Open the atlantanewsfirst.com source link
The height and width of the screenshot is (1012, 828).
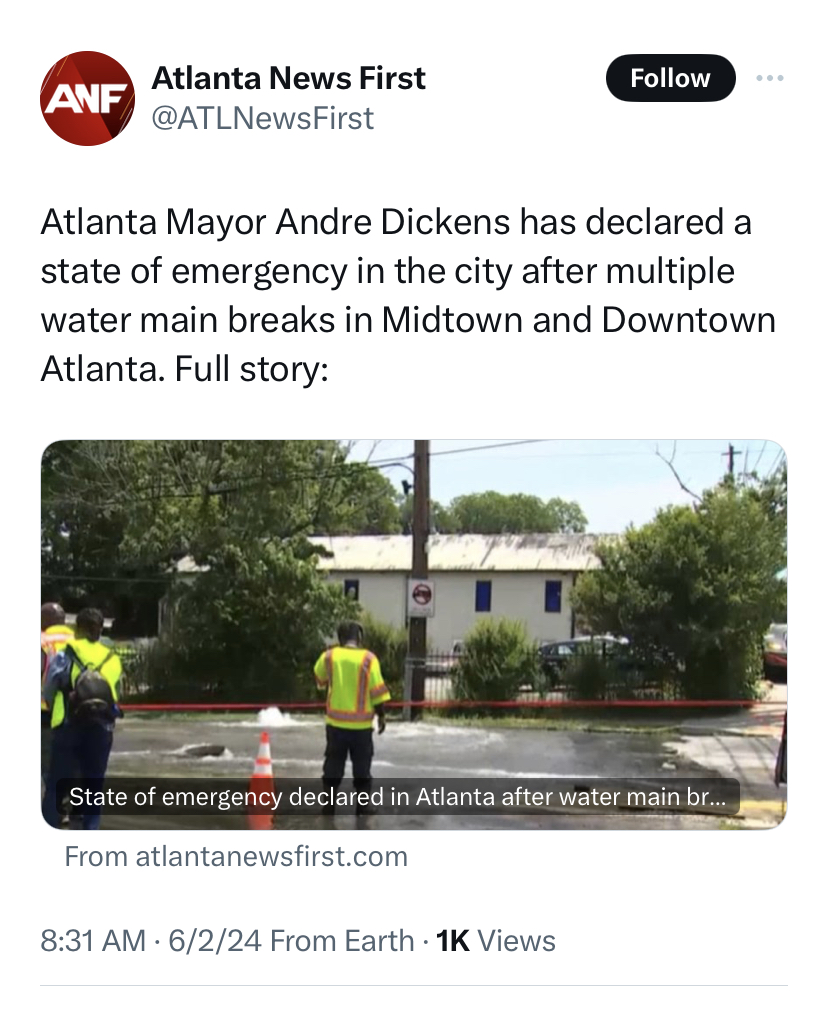click(x=236, y=856)
